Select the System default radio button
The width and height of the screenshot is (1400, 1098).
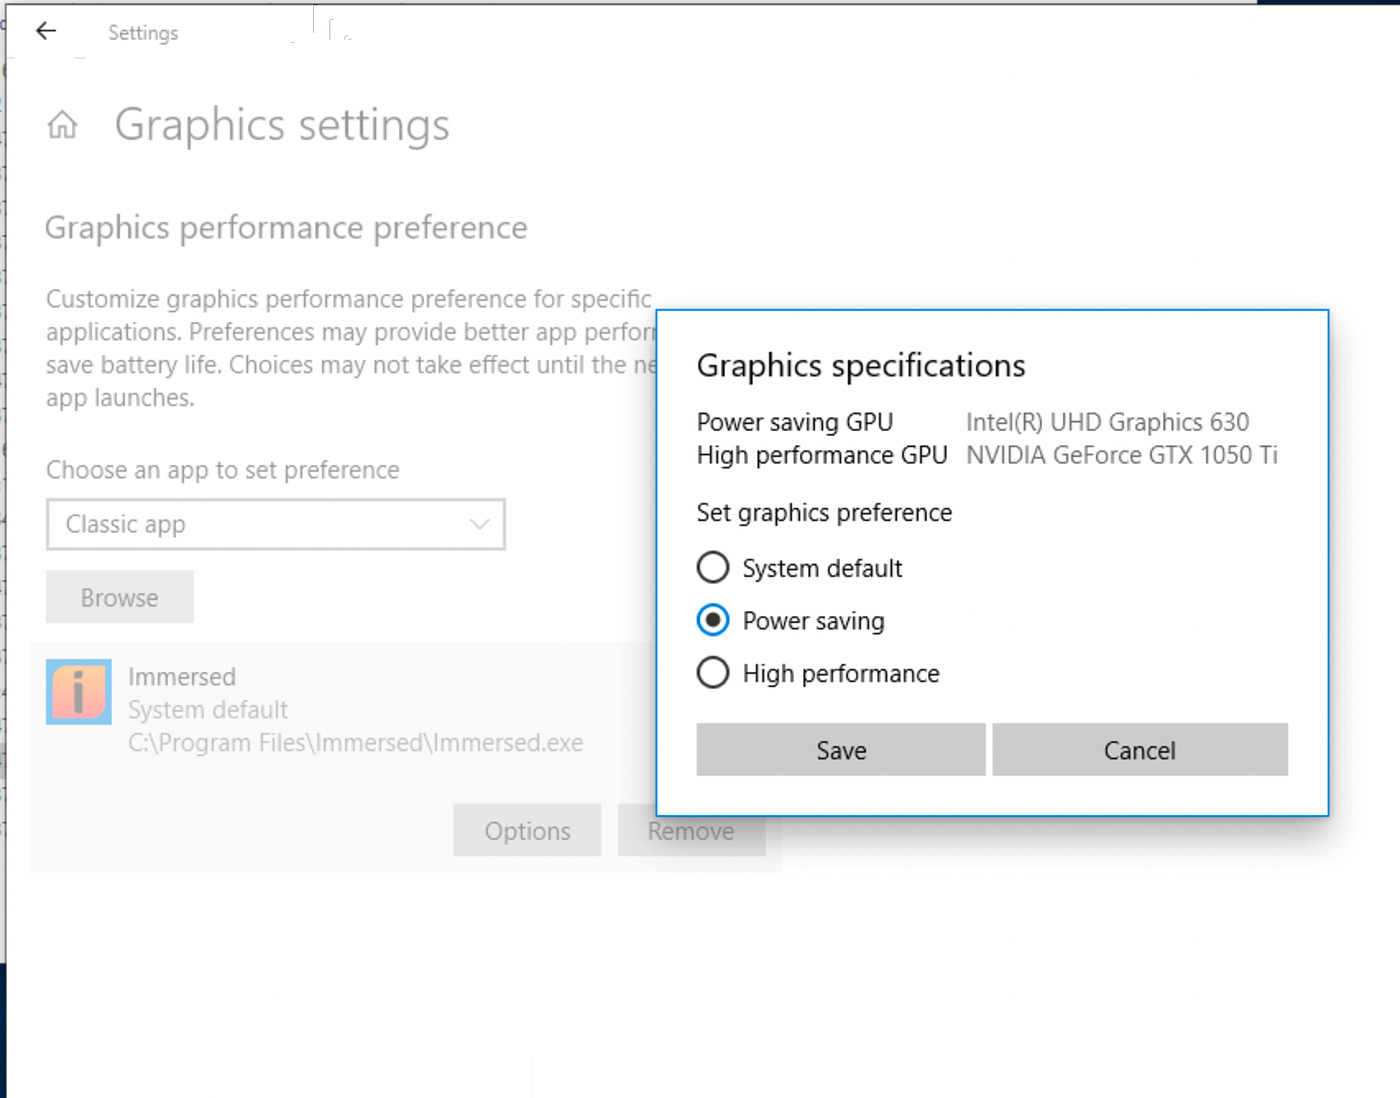(713, 568)
